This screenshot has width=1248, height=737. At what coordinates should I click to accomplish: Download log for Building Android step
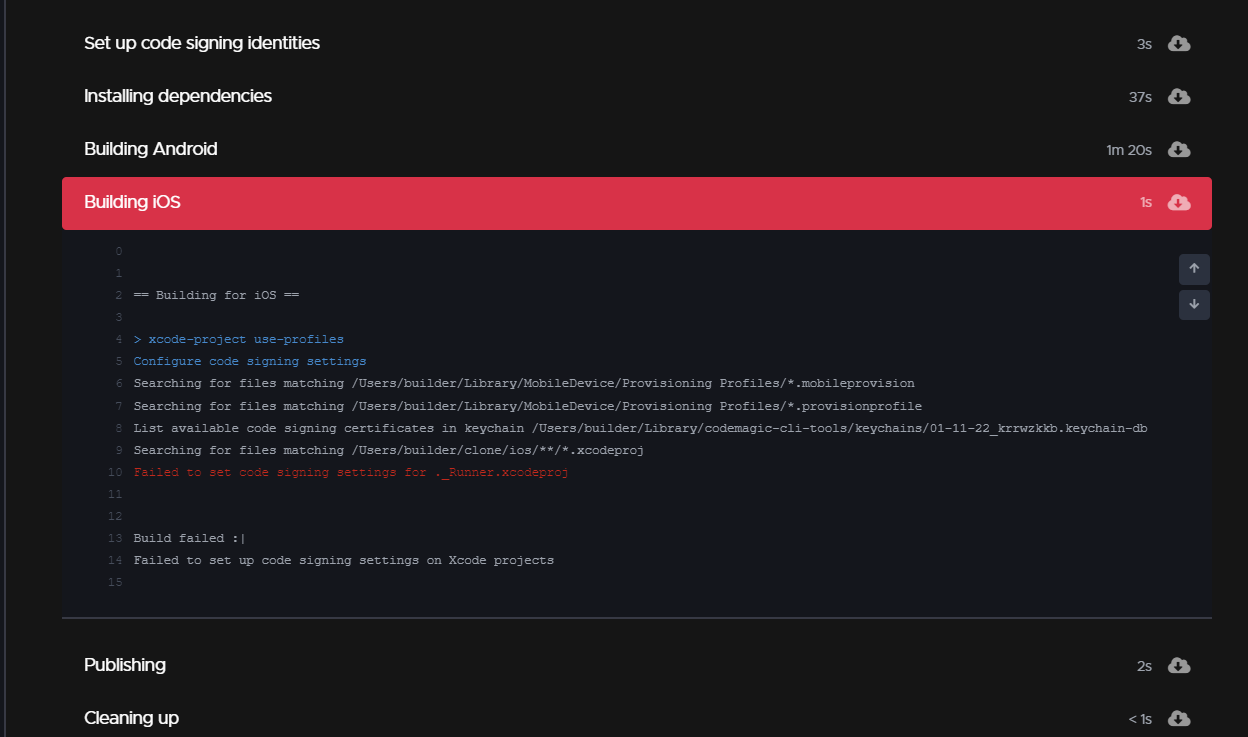pyautogui.click(x=1179, y=150)
